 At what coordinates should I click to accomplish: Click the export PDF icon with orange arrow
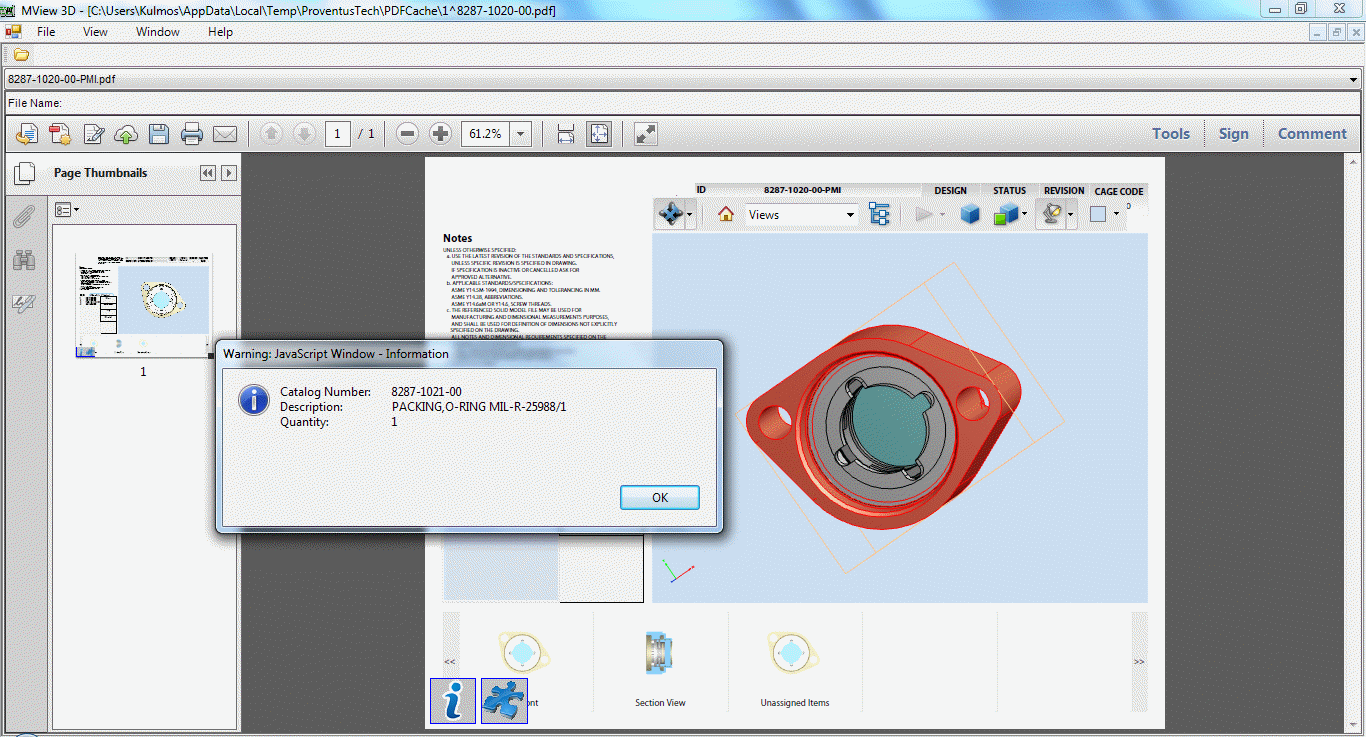(x=27, y=134)
